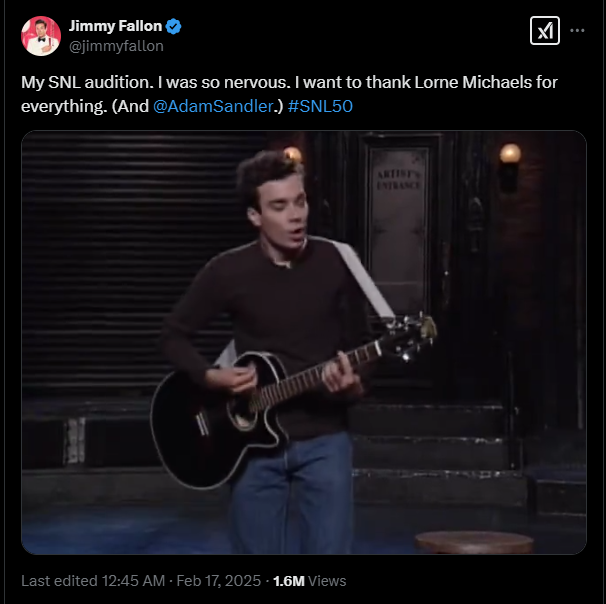
Task: Visit the @jimmyfallon handle
Action: pos(116,45)
